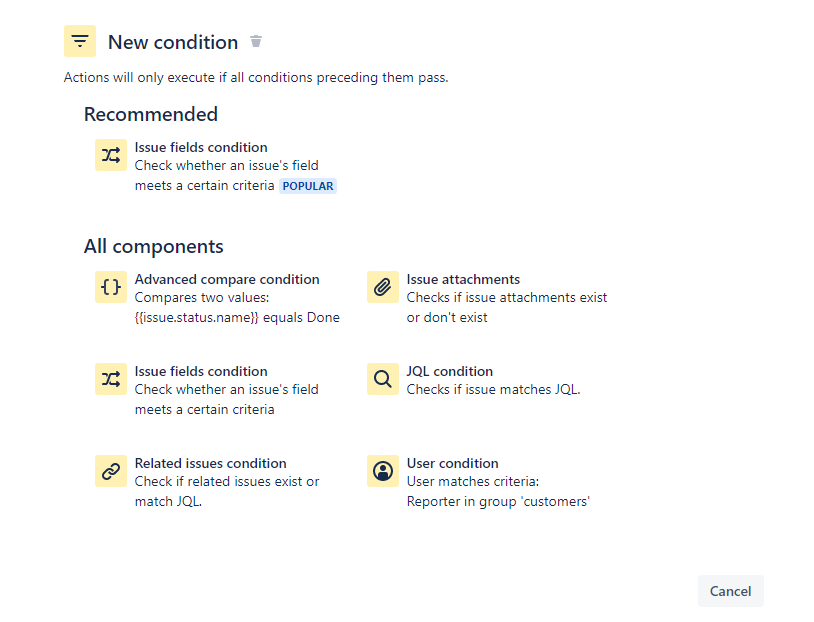Select the shuffle icon under Recommended
Viewport: 814px width, 622px height.
coord(111,155)
